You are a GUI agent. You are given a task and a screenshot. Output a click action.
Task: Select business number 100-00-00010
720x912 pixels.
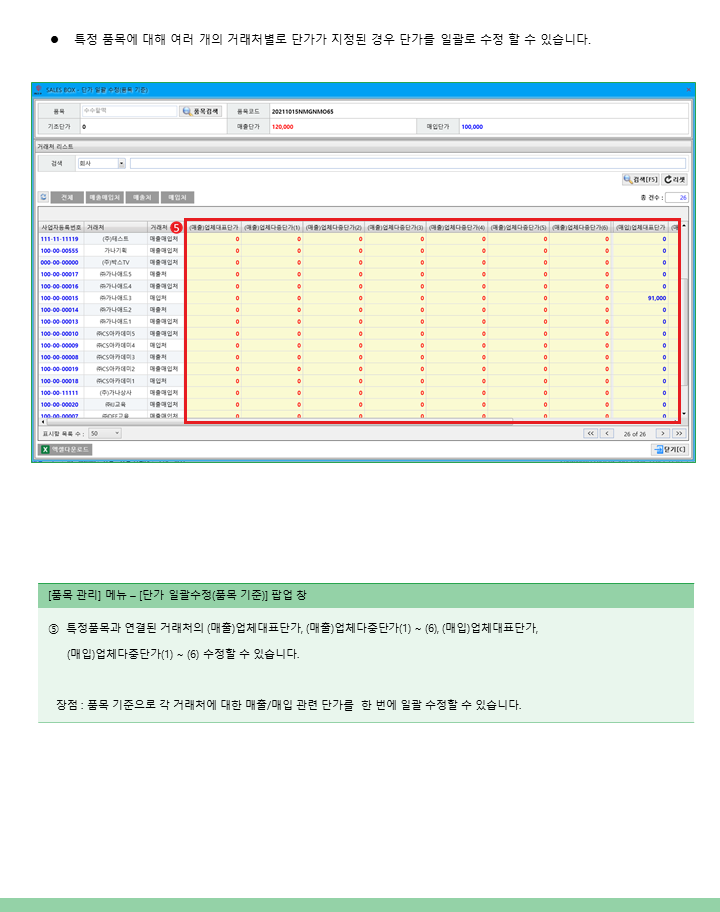click(59, 334)
